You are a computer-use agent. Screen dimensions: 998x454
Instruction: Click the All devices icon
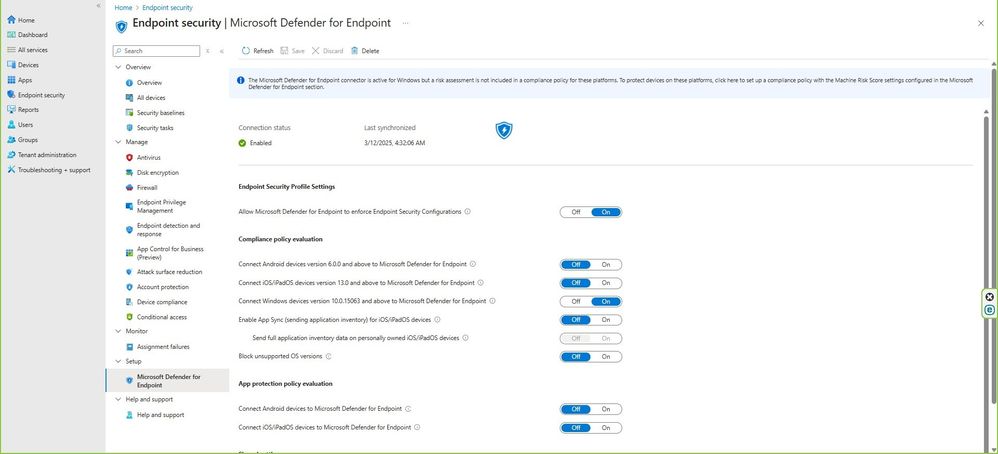click(129, 97)
